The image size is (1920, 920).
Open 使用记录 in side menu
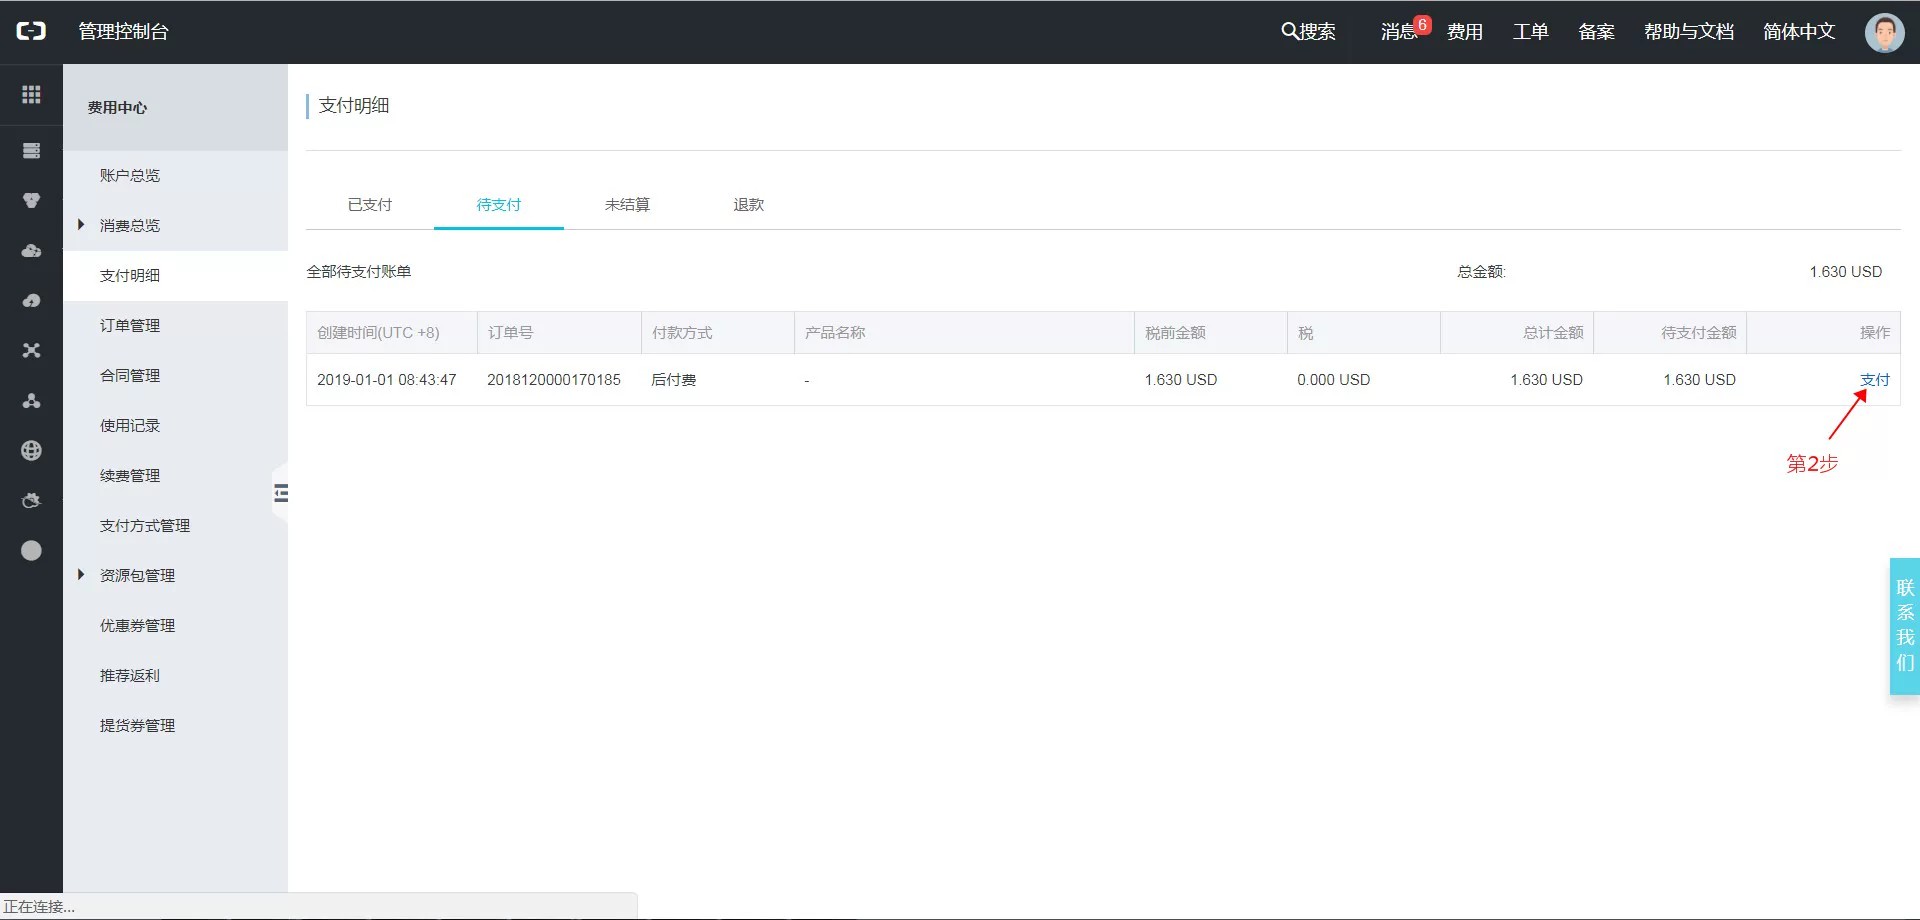click(130, 425)
